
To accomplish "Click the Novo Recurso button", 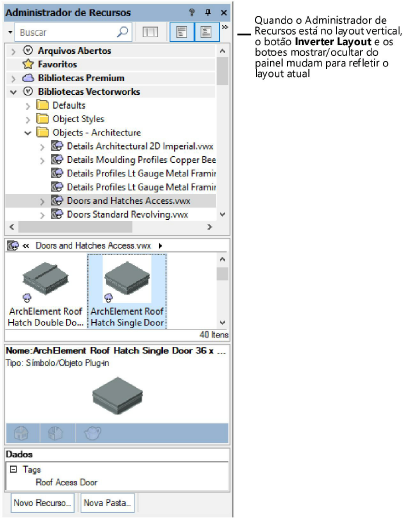I will click(43, 503).
